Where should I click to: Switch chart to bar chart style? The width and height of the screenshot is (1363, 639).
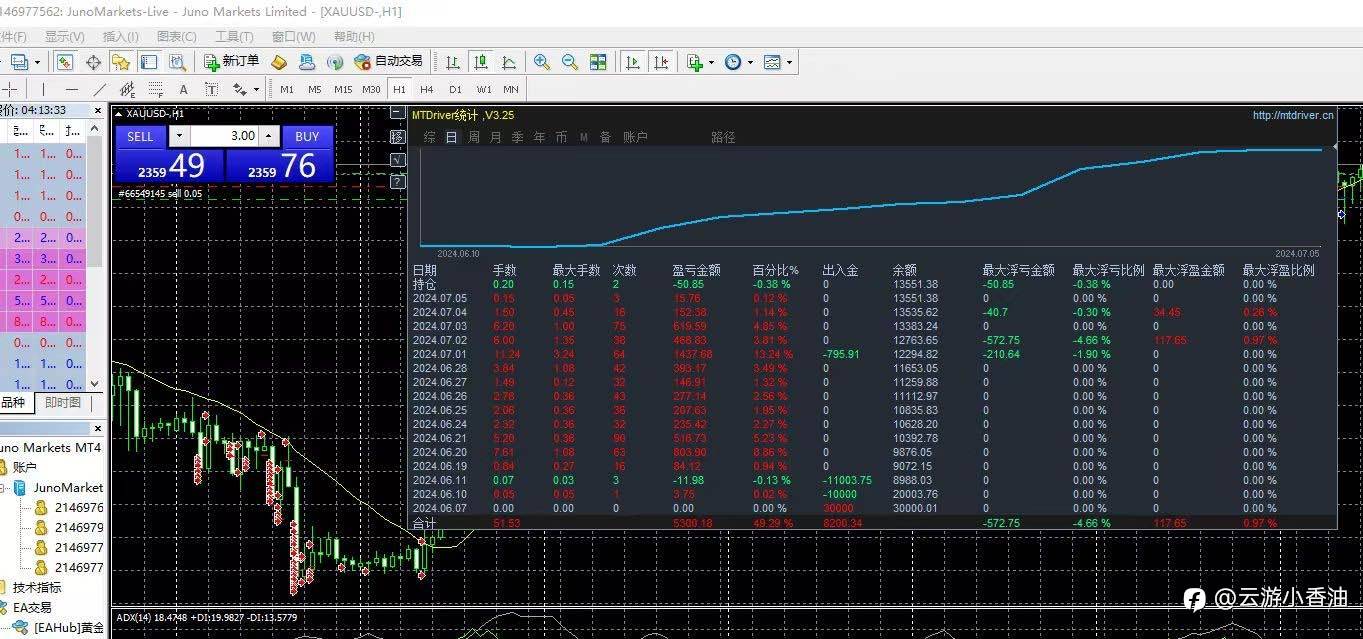point(453,62)
